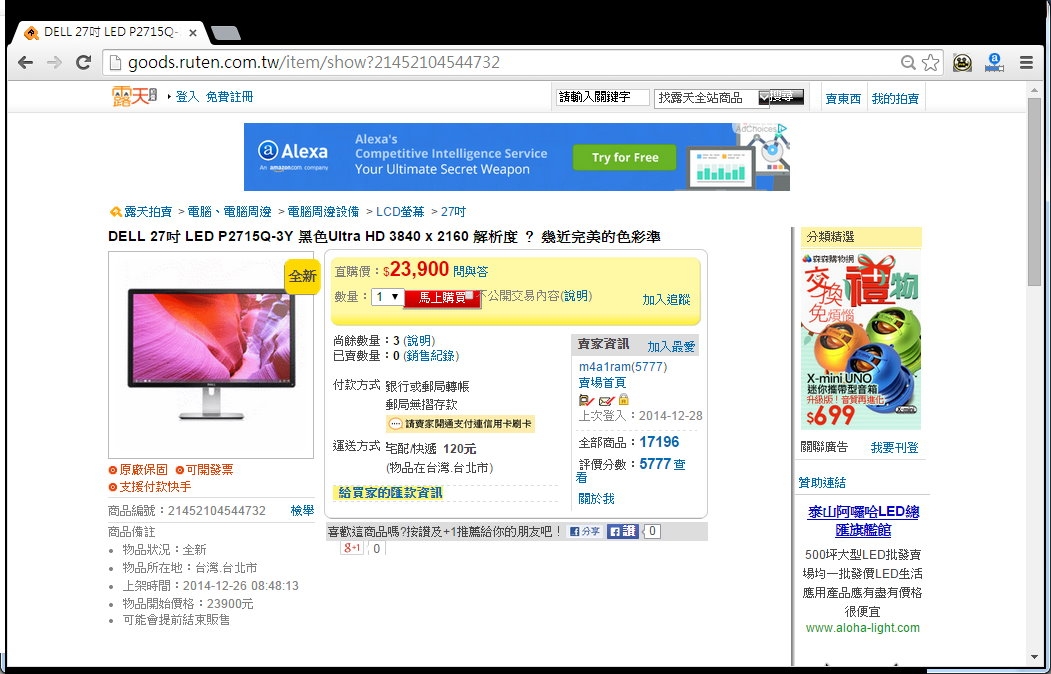Open the 賣場首頁 seller store link

tap(602, 383)
